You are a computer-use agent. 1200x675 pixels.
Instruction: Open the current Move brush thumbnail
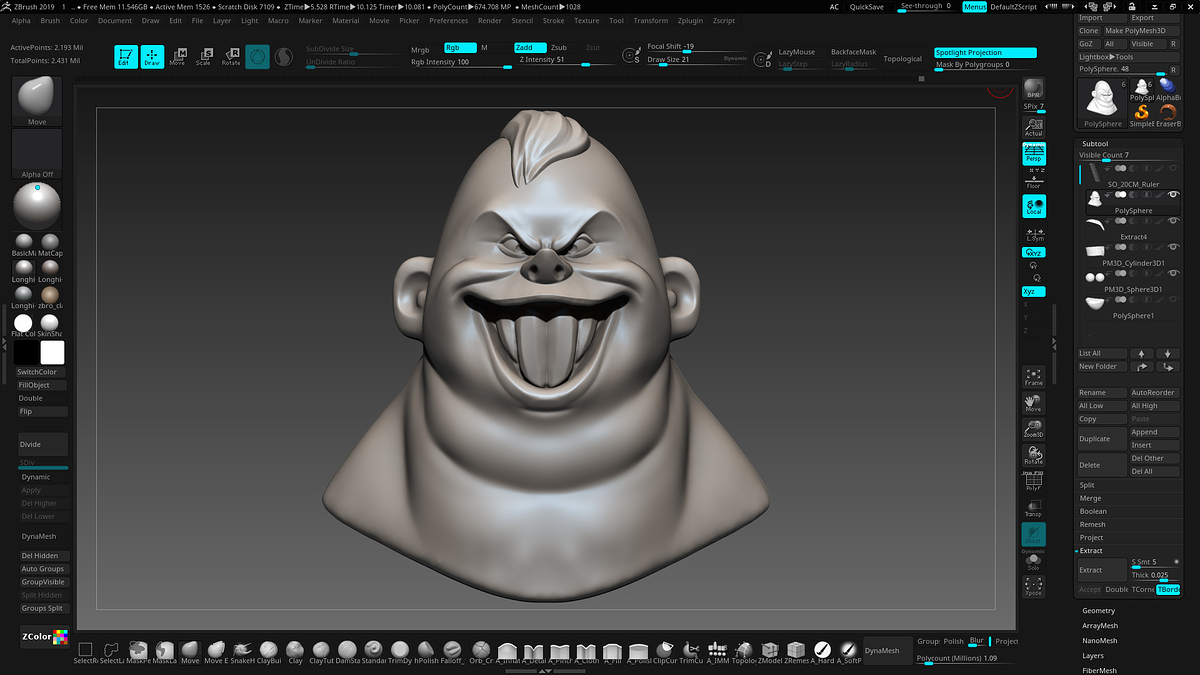[37, 101]
